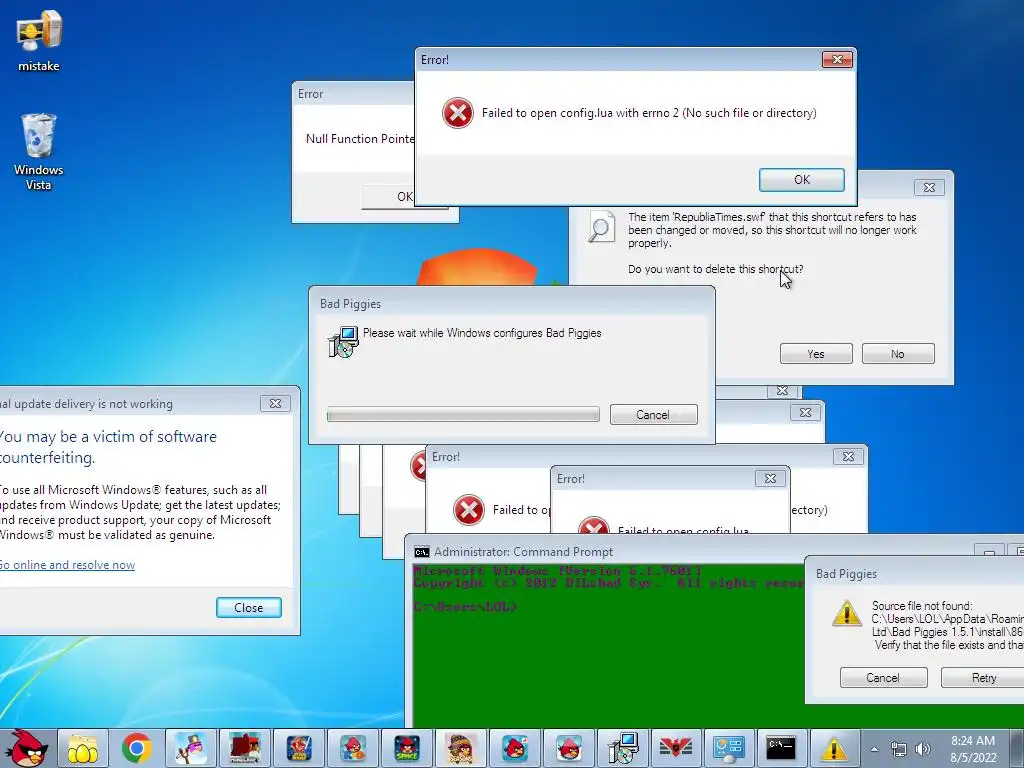This screenshot has width=1024, height=768.
Task: Click the 'C:\Users\LOL>' prompt line
Action: point(465,607)
